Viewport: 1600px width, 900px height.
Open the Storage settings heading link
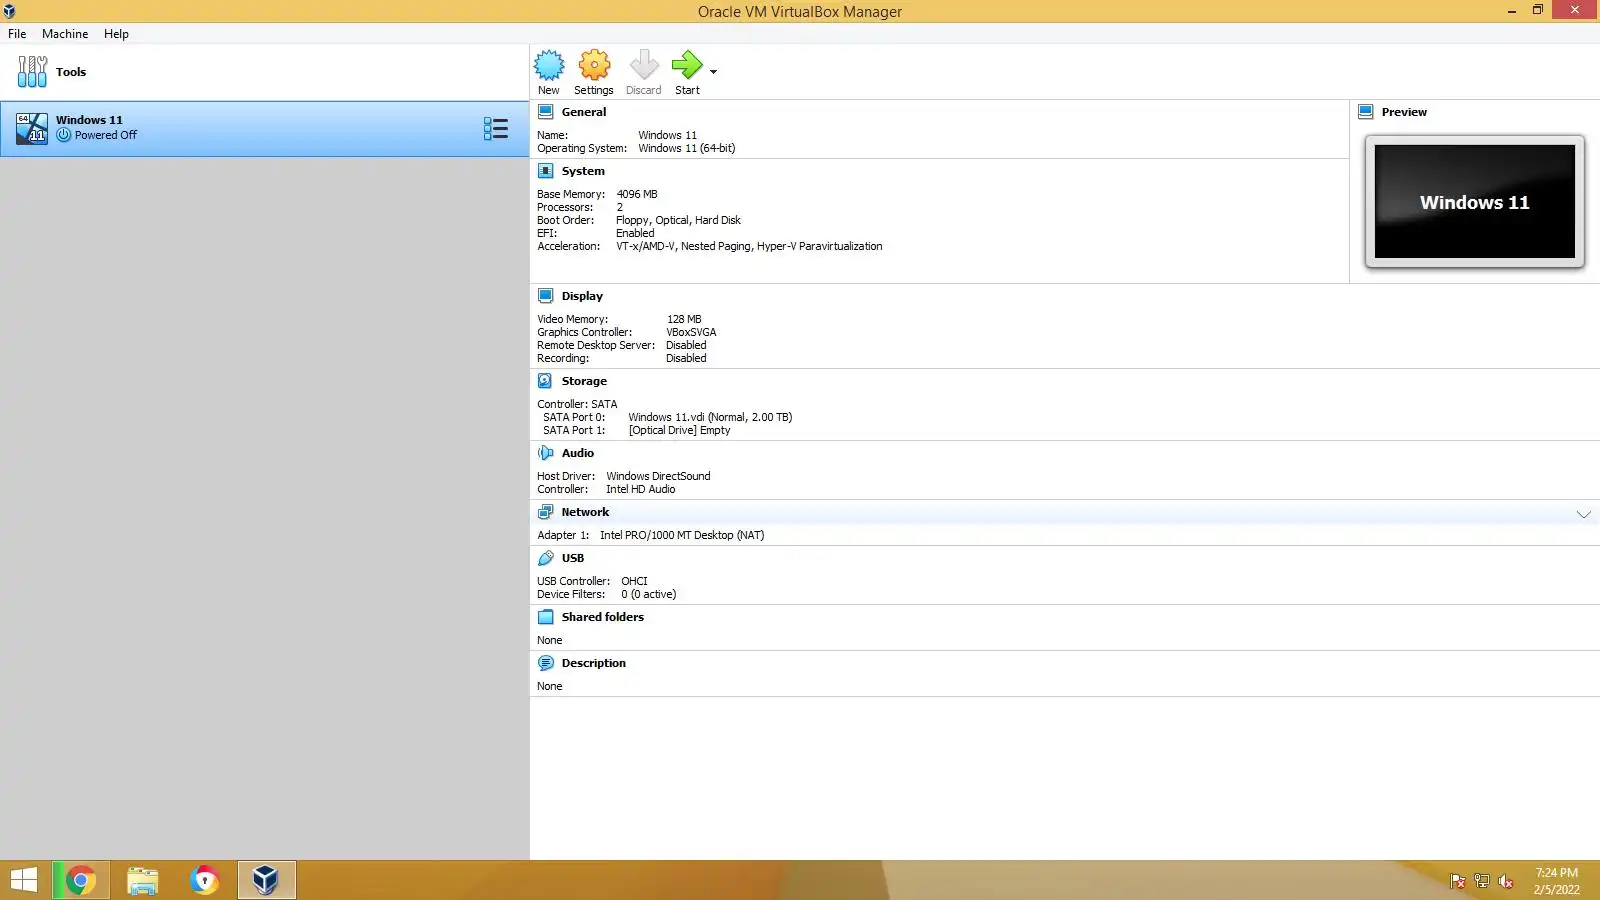pyautogui.click(x=584, y=381)
